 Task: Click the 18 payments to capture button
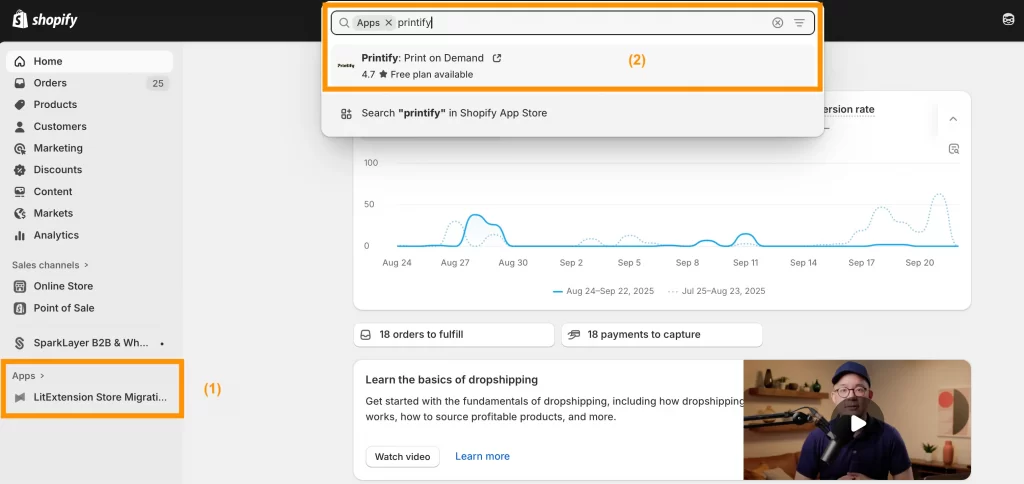tap(662, 334)
